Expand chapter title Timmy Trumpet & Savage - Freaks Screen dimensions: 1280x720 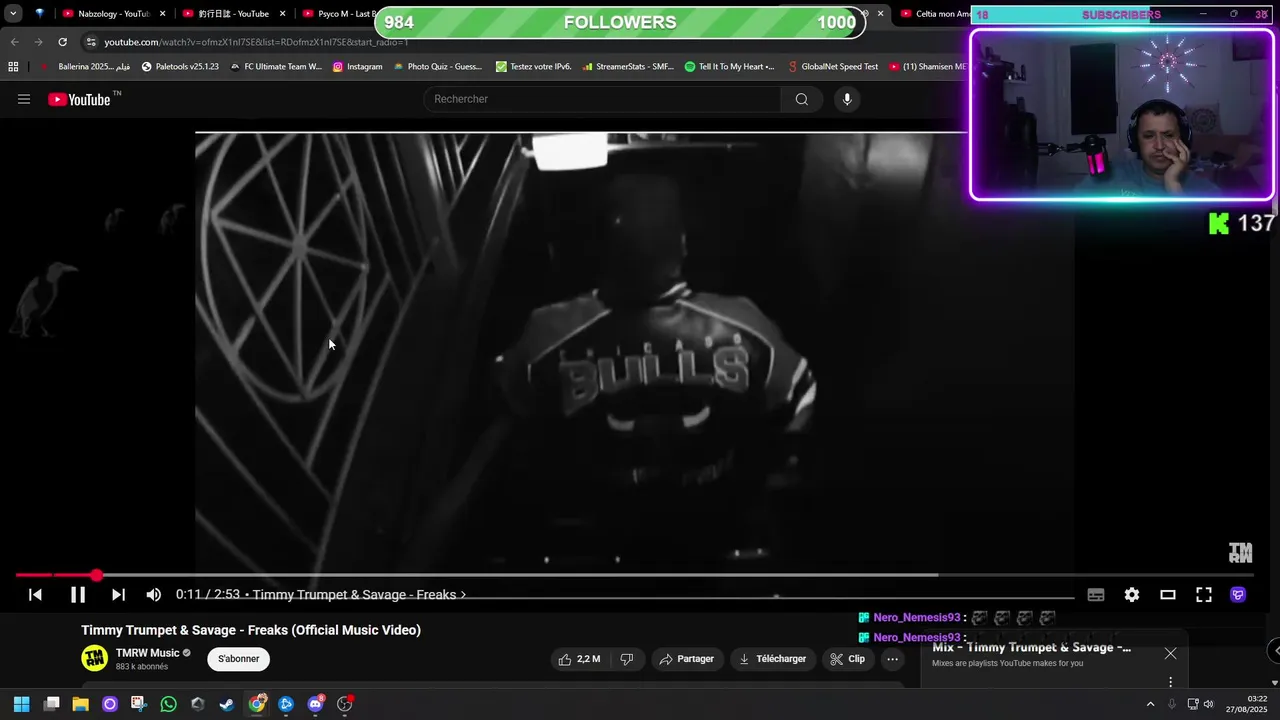click(359, 595)
